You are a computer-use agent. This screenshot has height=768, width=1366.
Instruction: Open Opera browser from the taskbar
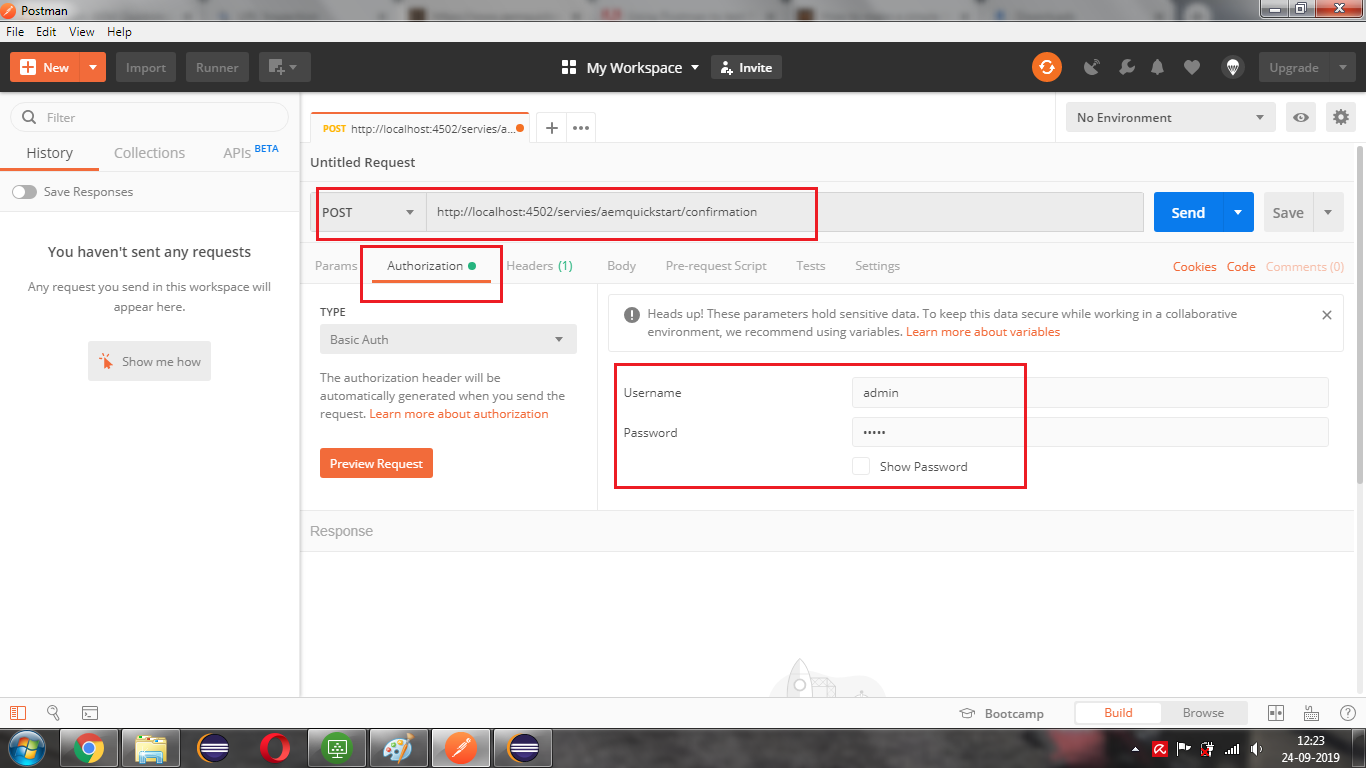pyautogui.click(x=274, y=748)
